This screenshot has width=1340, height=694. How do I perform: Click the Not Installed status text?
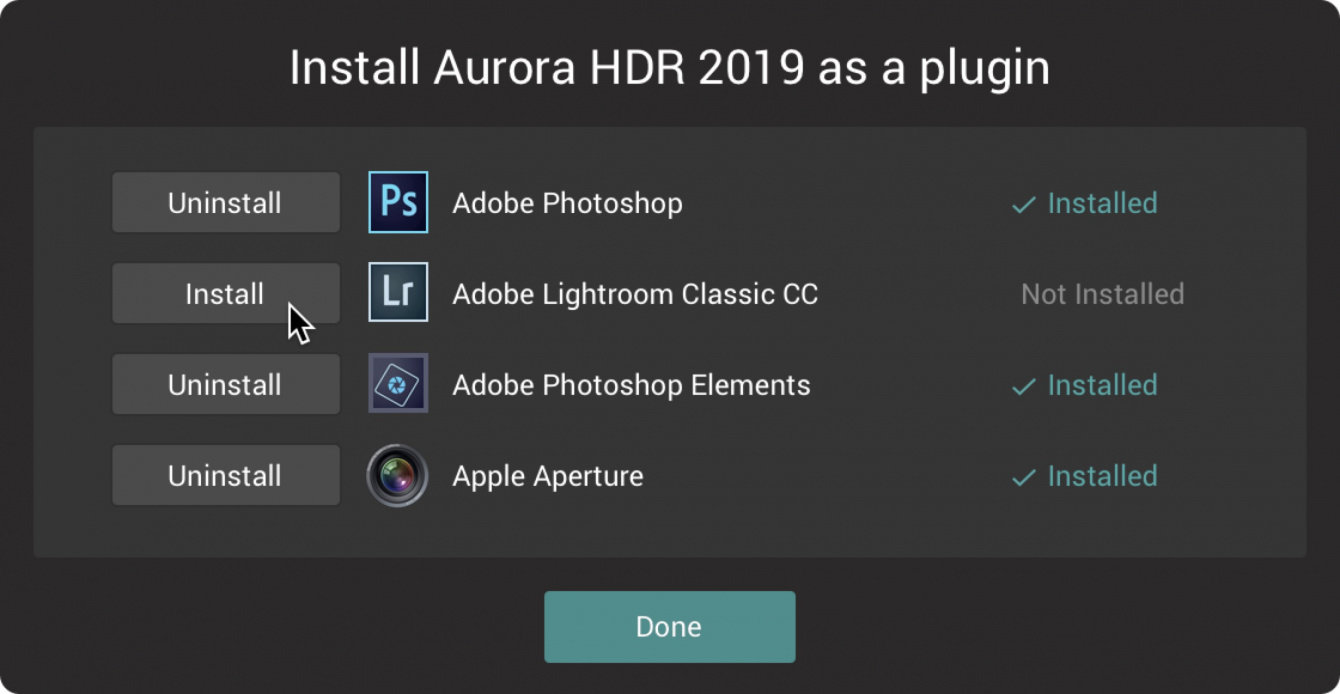pyautogui.click(x=1102, y=294)
